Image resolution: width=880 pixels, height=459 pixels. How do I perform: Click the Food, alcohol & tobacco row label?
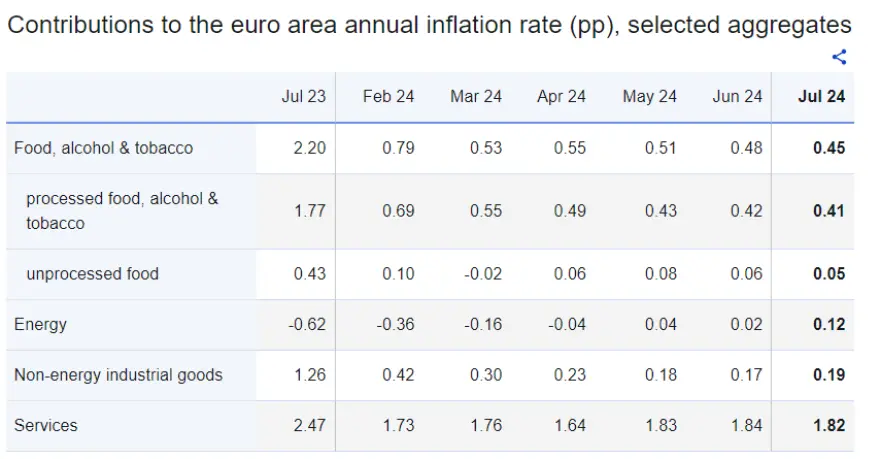click(x=103, y=148)
